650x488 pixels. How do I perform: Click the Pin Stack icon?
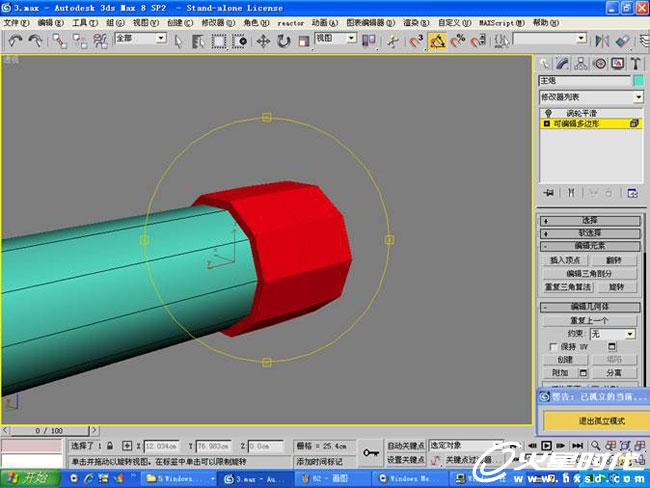549,193
